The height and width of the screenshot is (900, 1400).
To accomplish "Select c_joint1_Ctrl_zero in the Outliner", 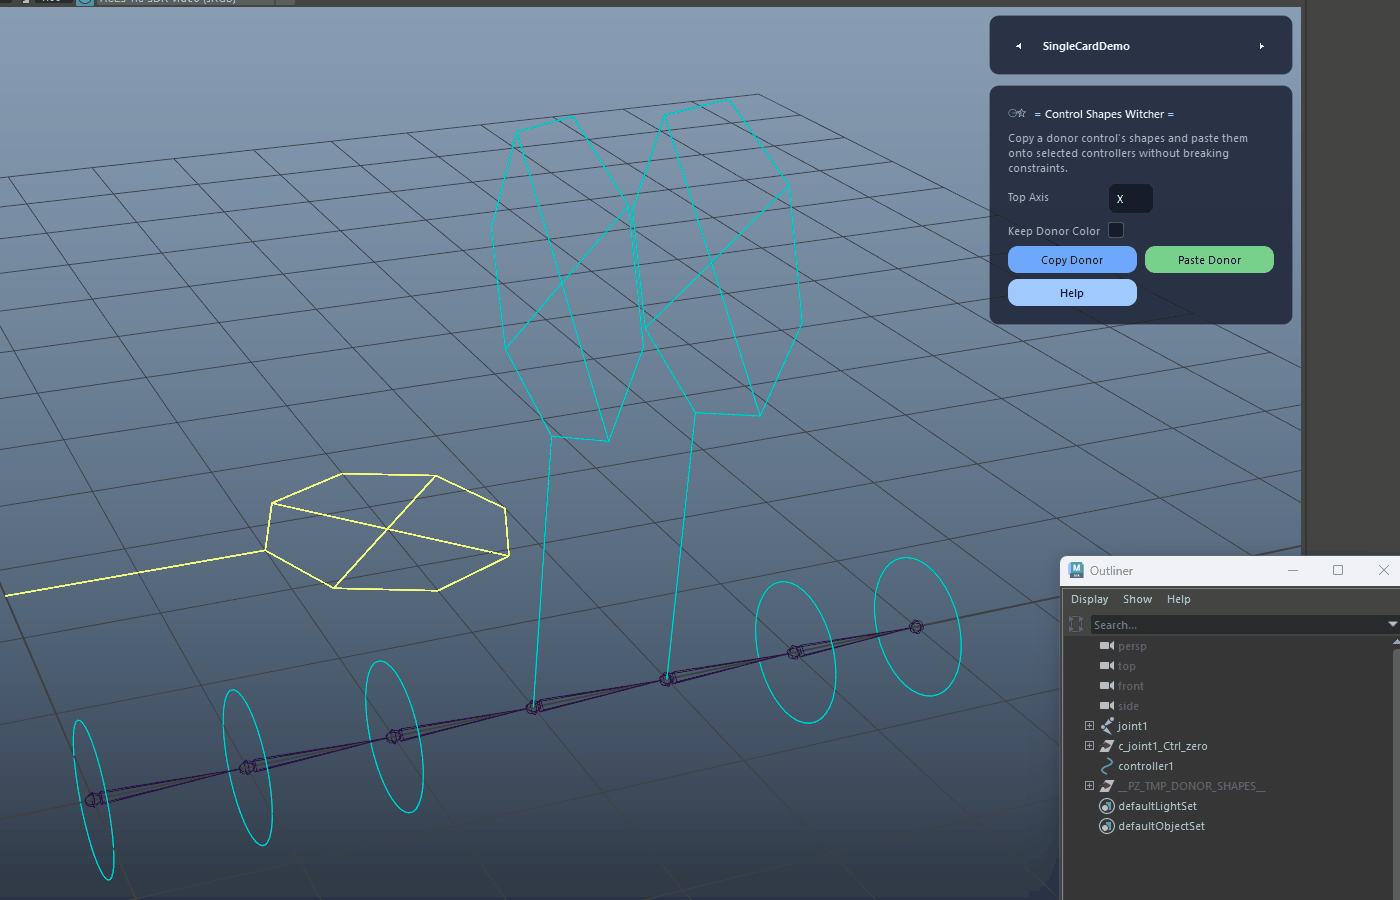I will click(1163, 746).
